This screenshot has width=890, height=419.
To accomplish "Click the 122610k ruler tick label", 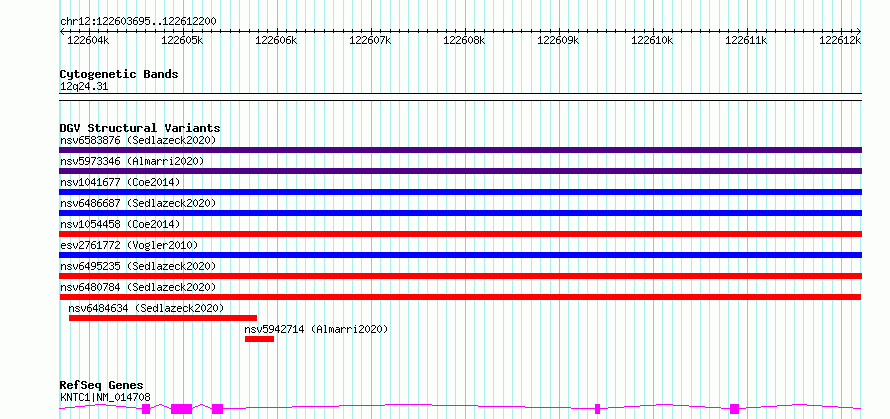I will point(652,40).
